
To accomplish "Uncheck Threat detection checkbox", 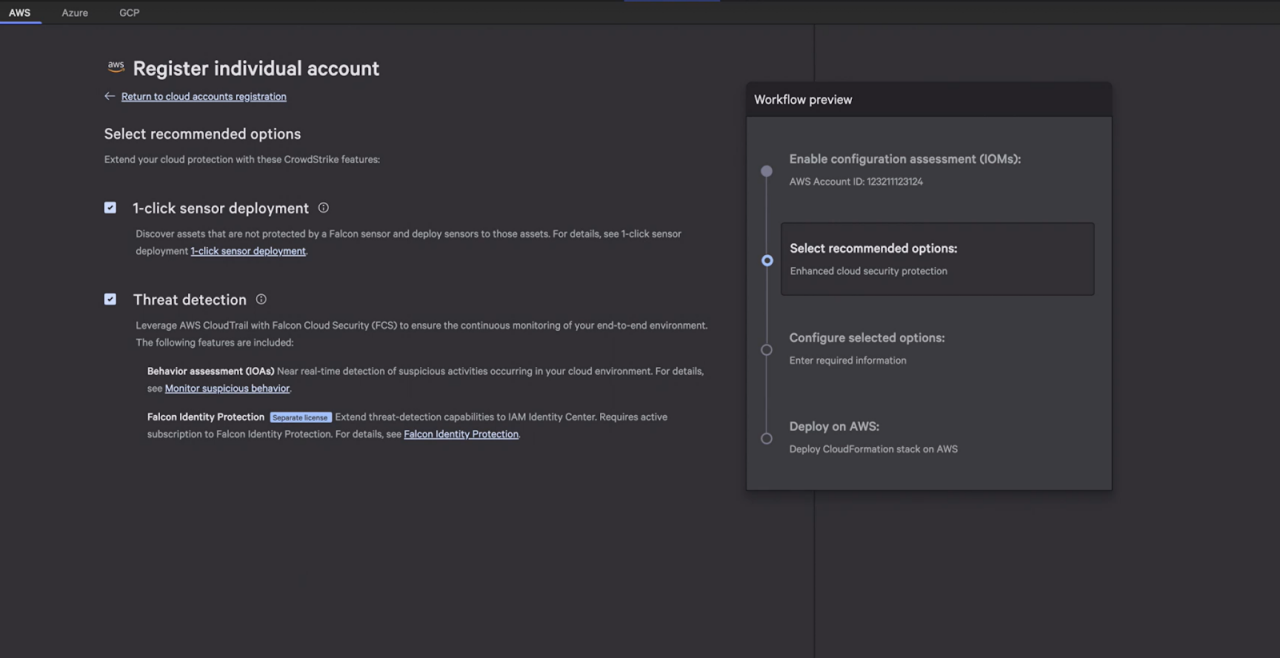I will pyautogui.click(x=110, y=299).
